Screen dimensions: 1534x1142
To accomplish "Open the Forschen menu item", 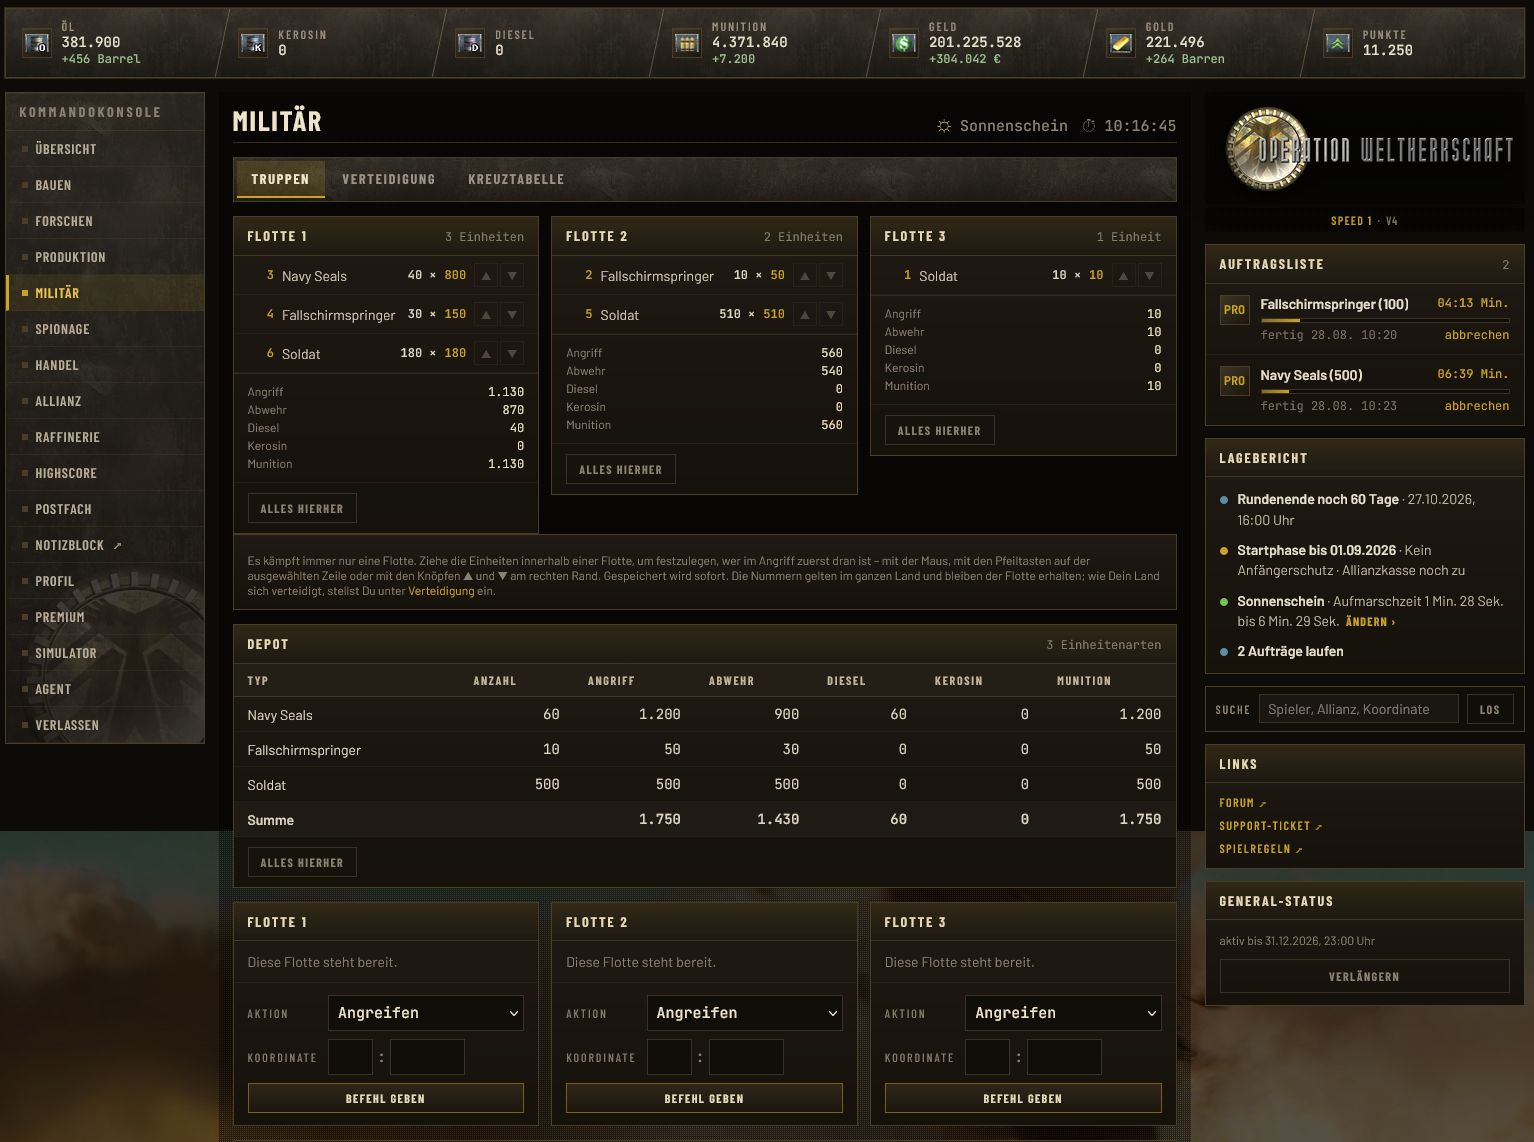I will pyautogui.click(x=105, y=221).
